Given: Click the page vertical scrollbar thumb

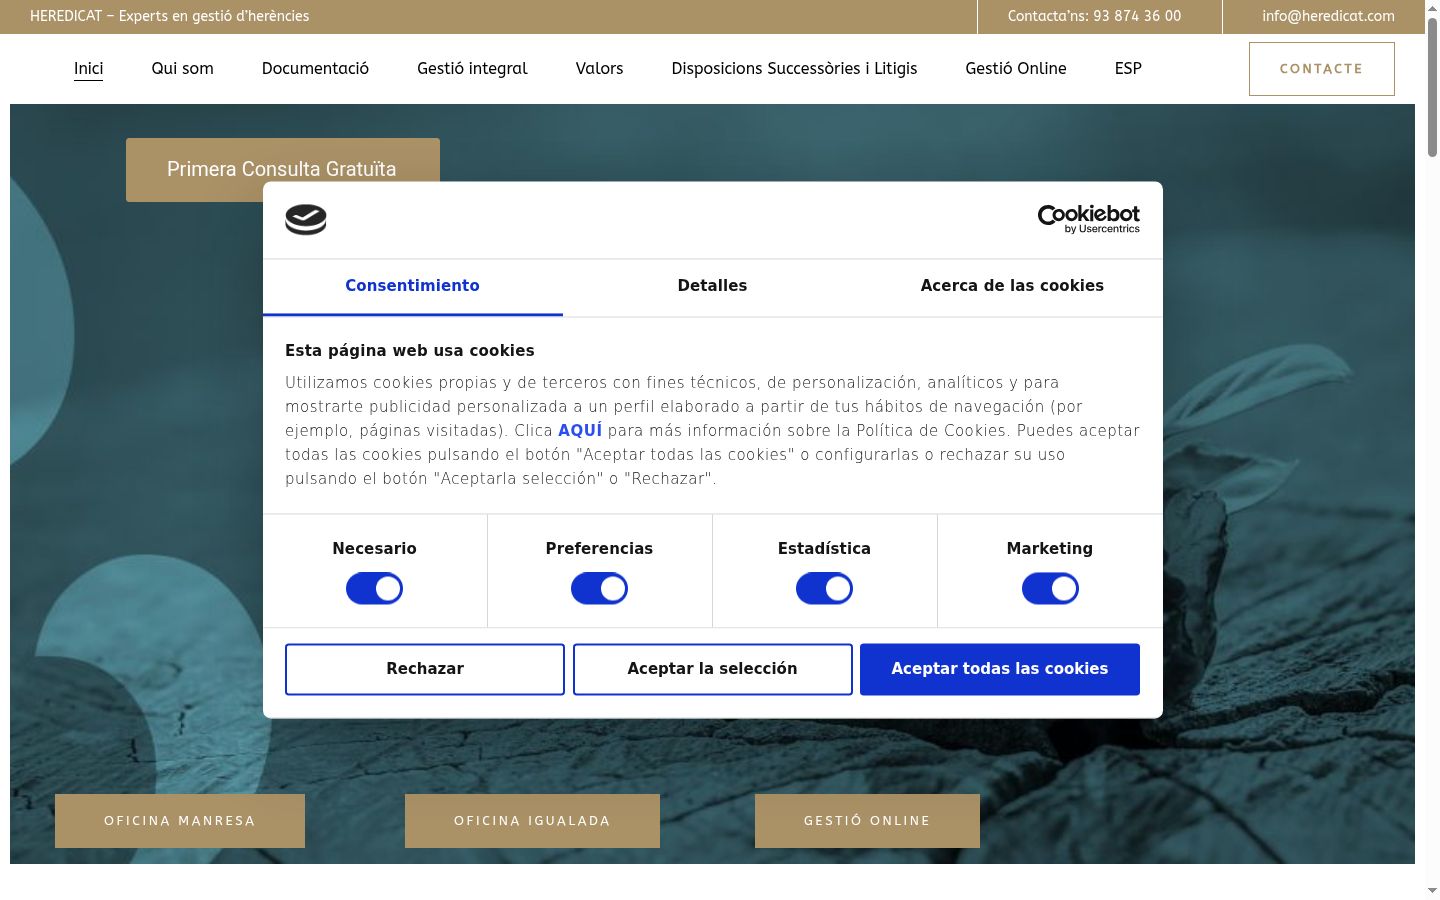Looking at the screenshot, I should [x=1432, y=88].
